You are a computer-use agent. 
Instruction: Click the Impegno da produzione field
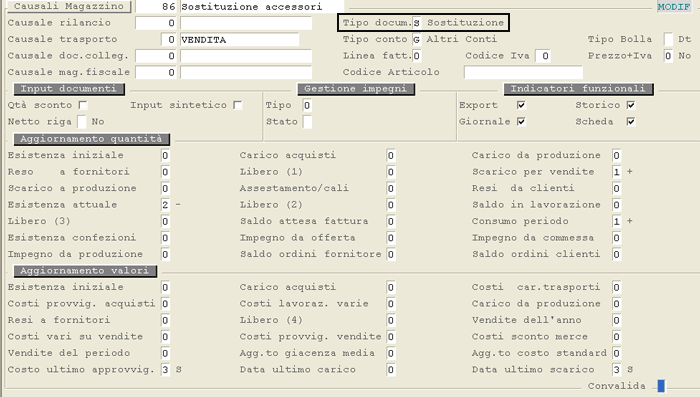pyautogui.click(x=165, y=255)
